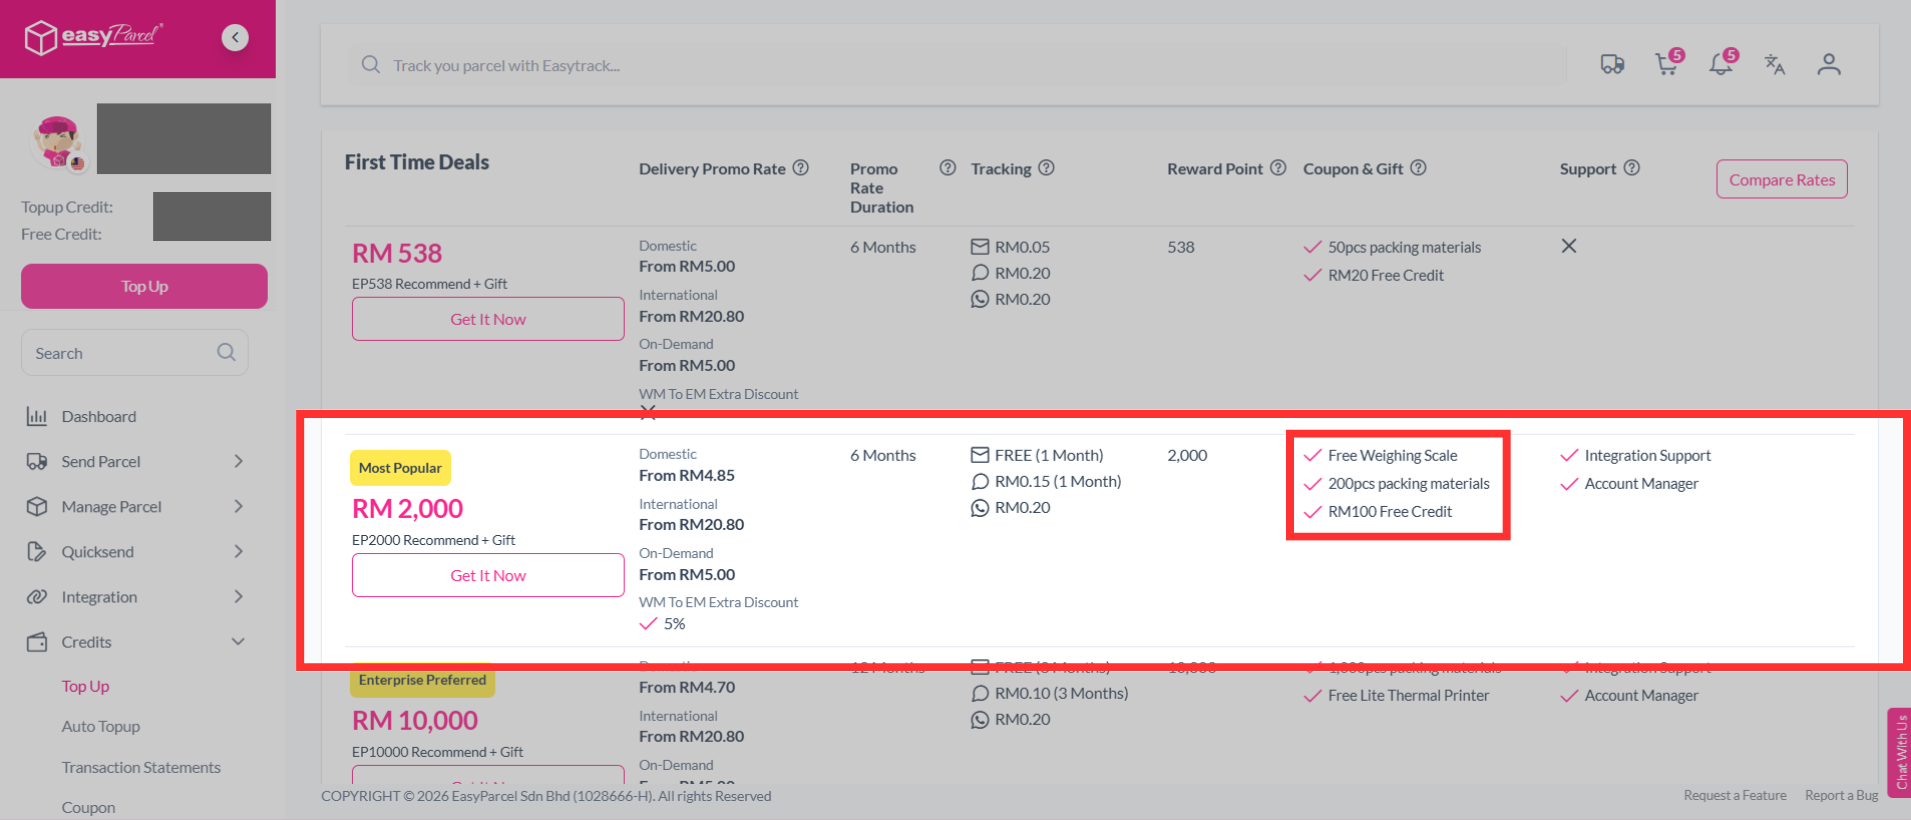
Task: Click help icon next to Delivery Promo Rate
Action: (801, 168)
